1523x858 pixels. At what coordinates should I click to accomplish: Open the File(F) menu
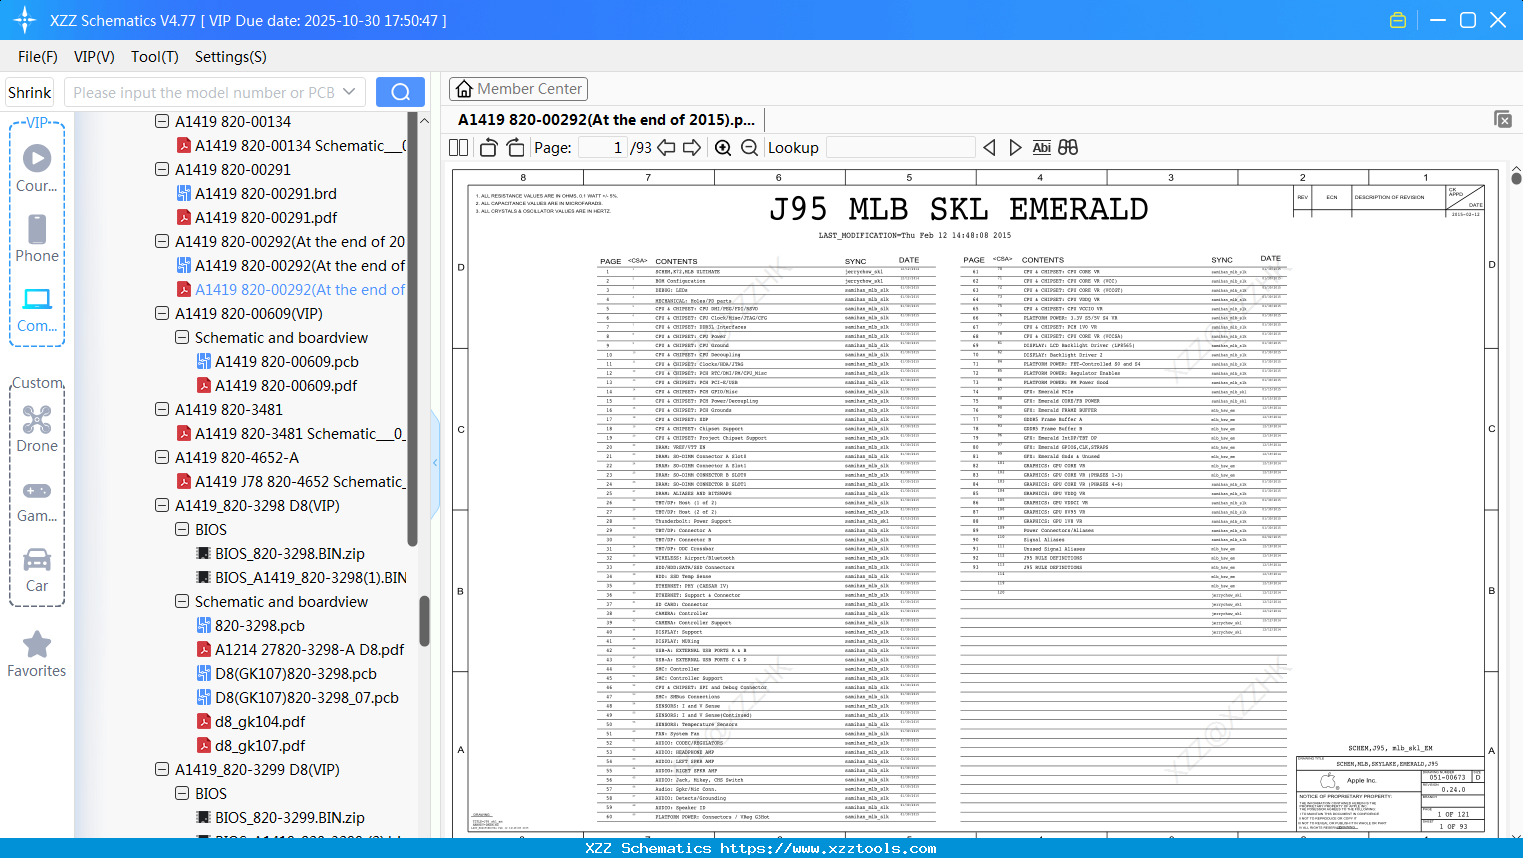[38, 57]
